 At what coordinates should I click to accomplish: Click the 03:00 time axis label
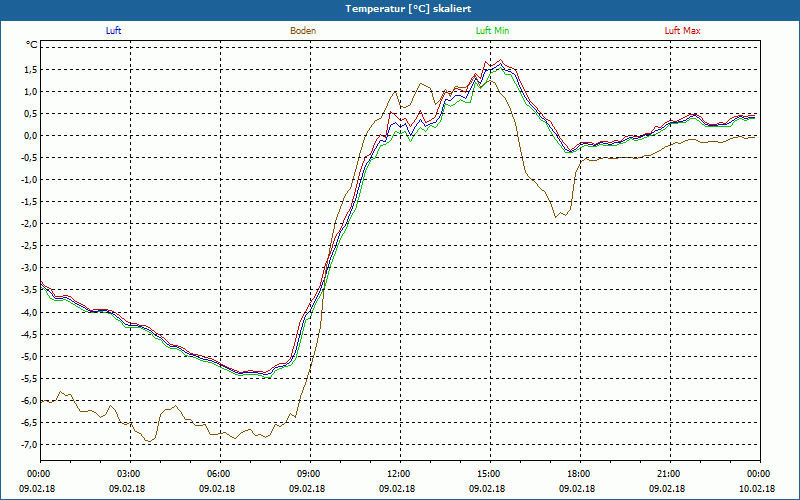tap(130, 474)
